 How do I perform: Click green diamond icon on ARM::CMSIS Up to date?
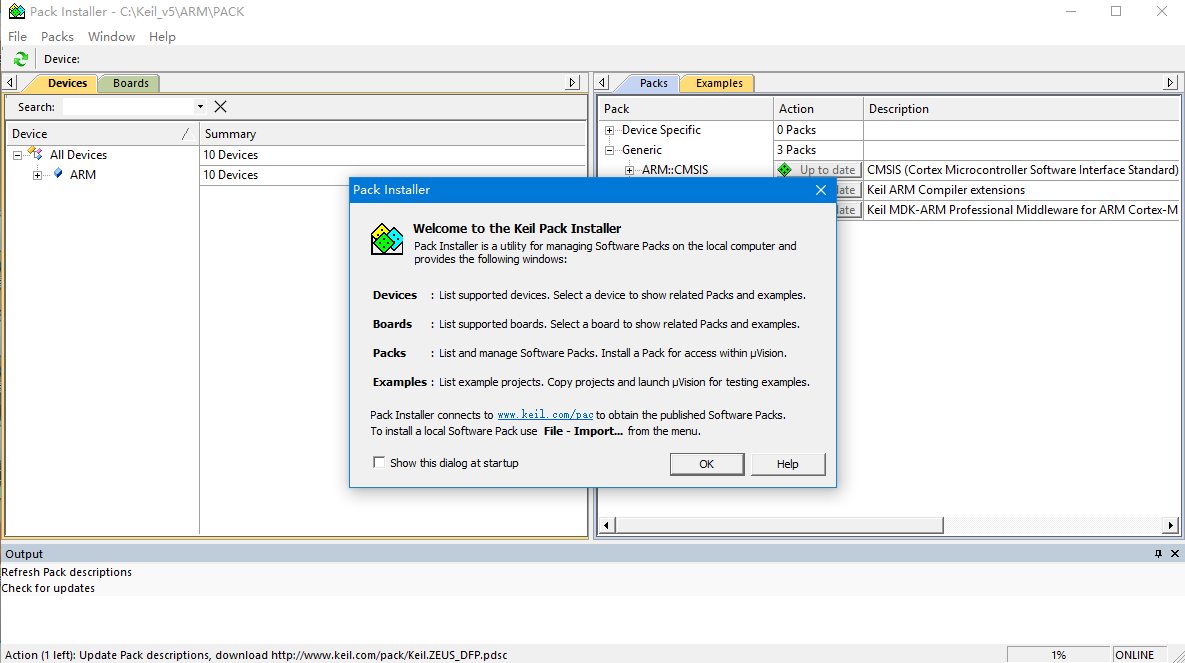click(x=784, y=170)
